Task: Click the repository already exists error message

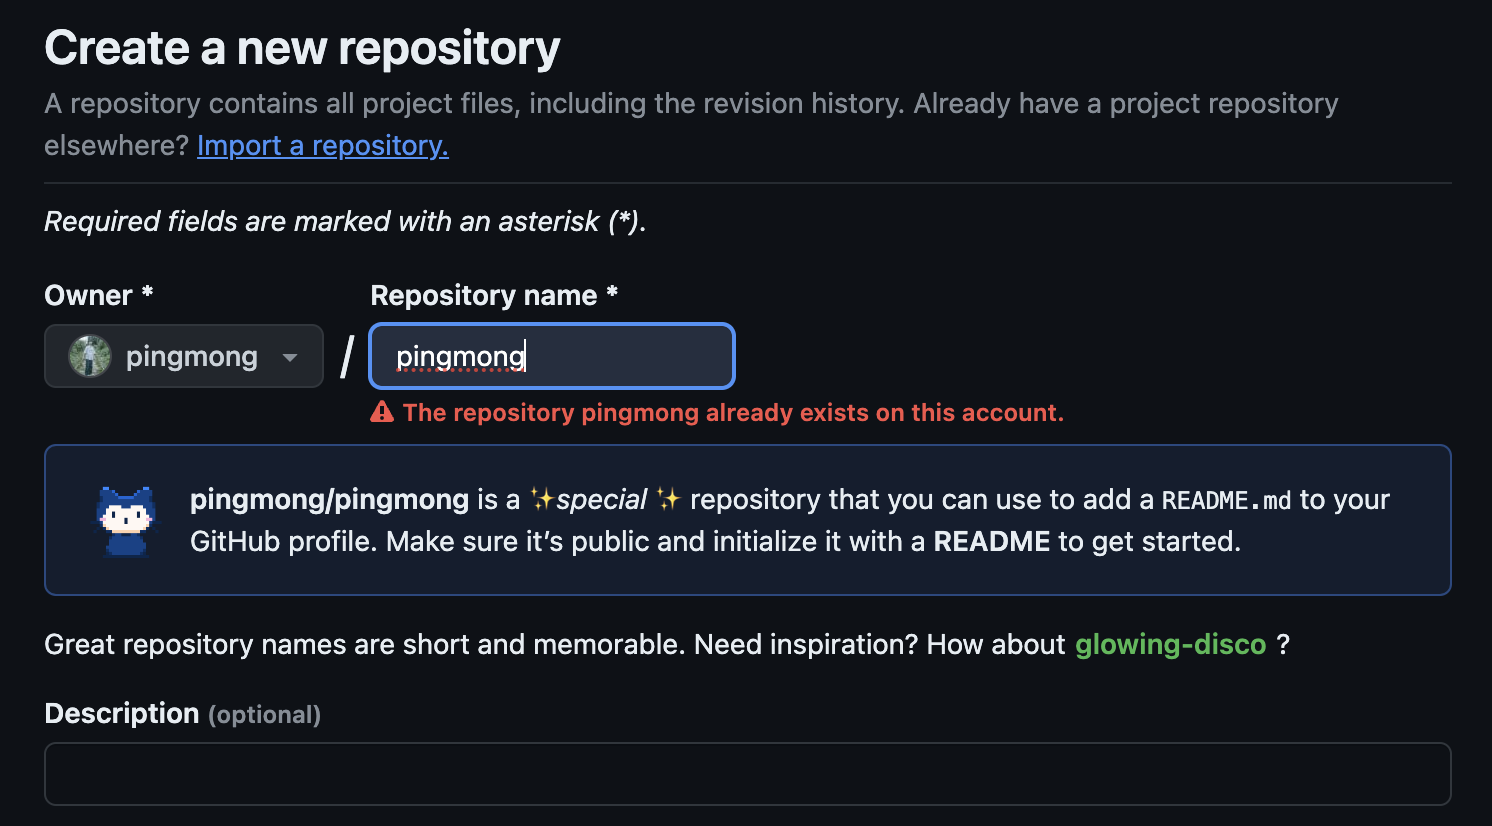Action: 732,413
